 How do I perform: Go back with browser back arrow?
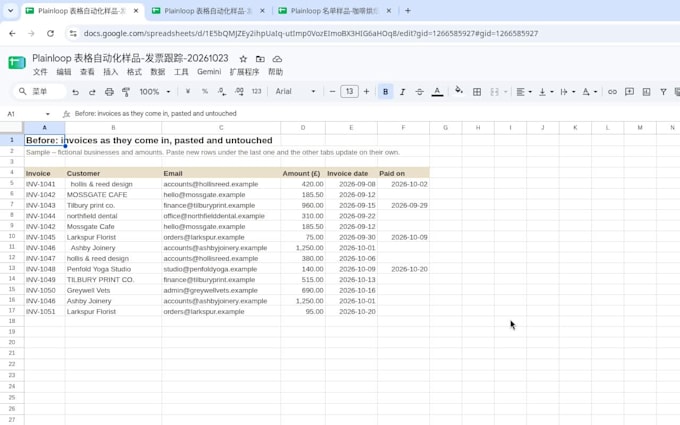point(12,33)
